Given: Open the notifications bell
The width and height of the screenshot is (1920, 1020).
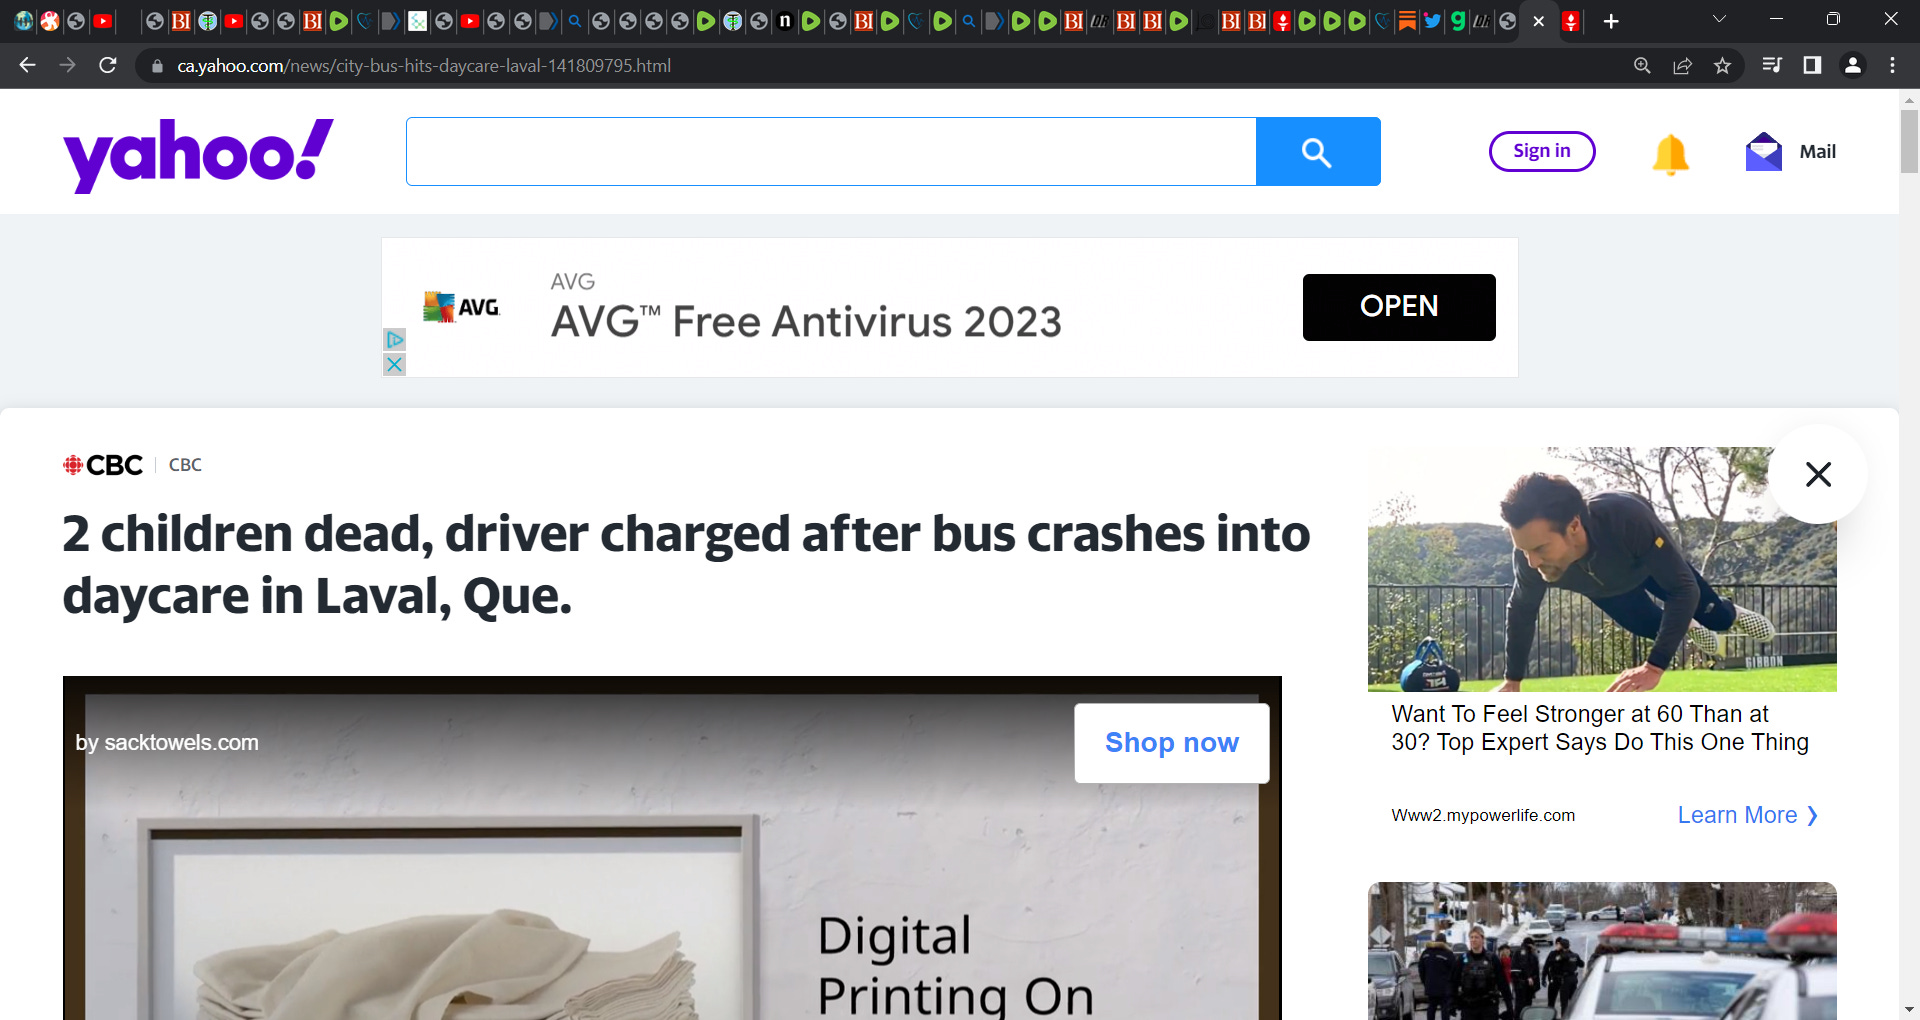Looking at the screenshot, I should [1670, 153].
